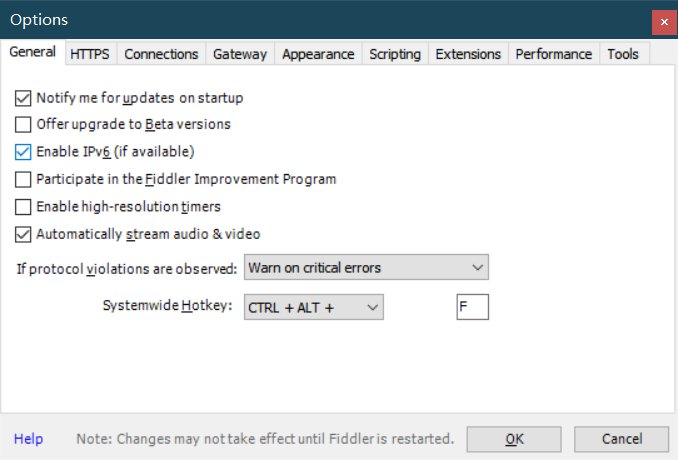Image resolution: width=678 pixels, height=460 pixels.
Task: Select the Gateway tab
Action: pos(240,54)
